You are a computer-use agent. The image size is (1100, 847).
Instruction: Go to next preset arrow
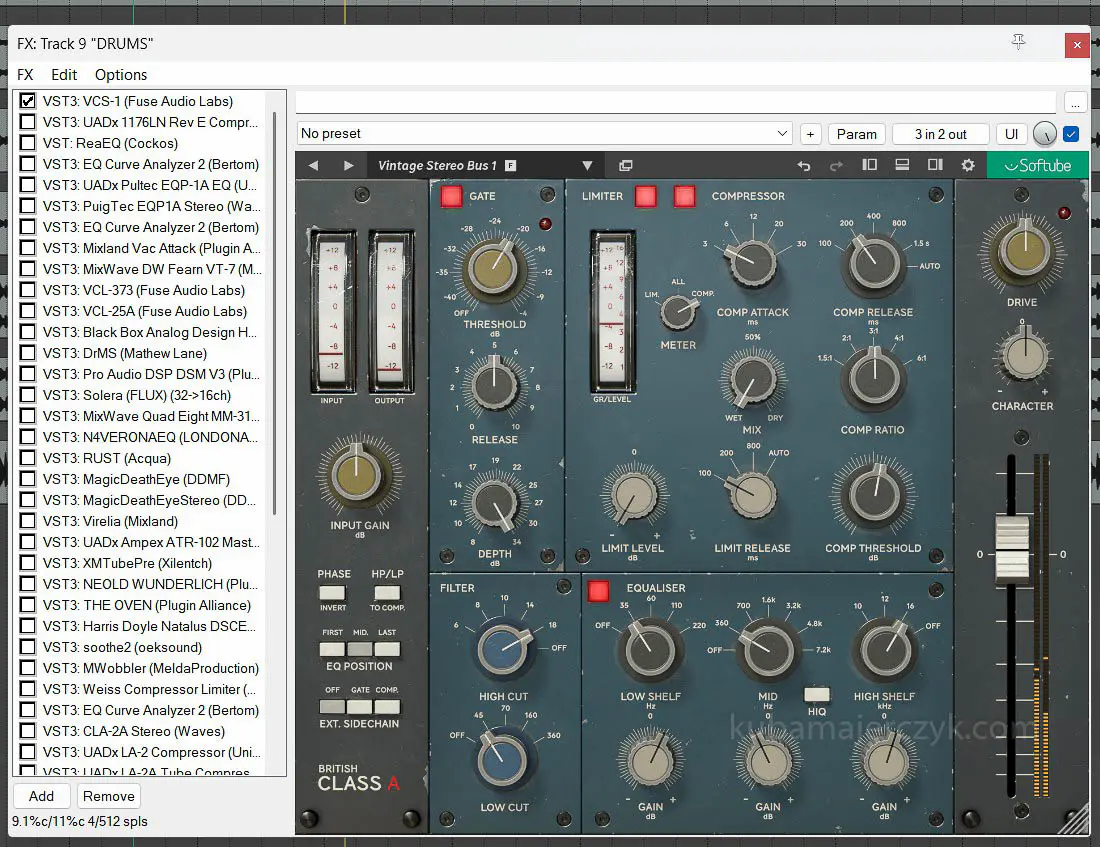click(x=348, y=166)
